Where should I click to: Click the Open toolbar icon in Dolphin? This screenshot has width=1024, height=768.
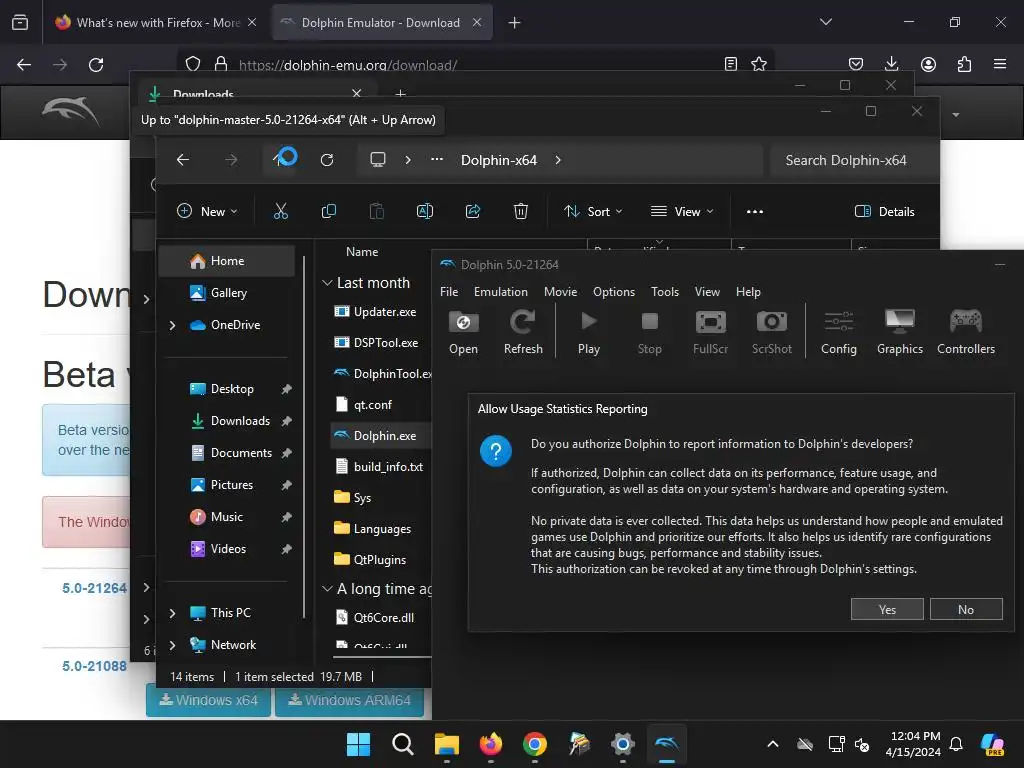point(463,332)
